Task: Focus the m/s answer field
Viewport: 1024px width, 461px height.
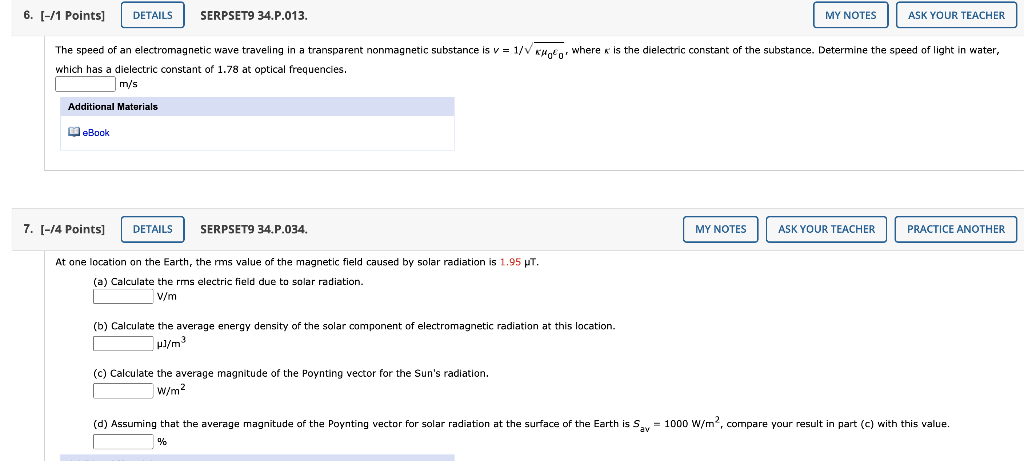Action: click(x=86, y=84)
